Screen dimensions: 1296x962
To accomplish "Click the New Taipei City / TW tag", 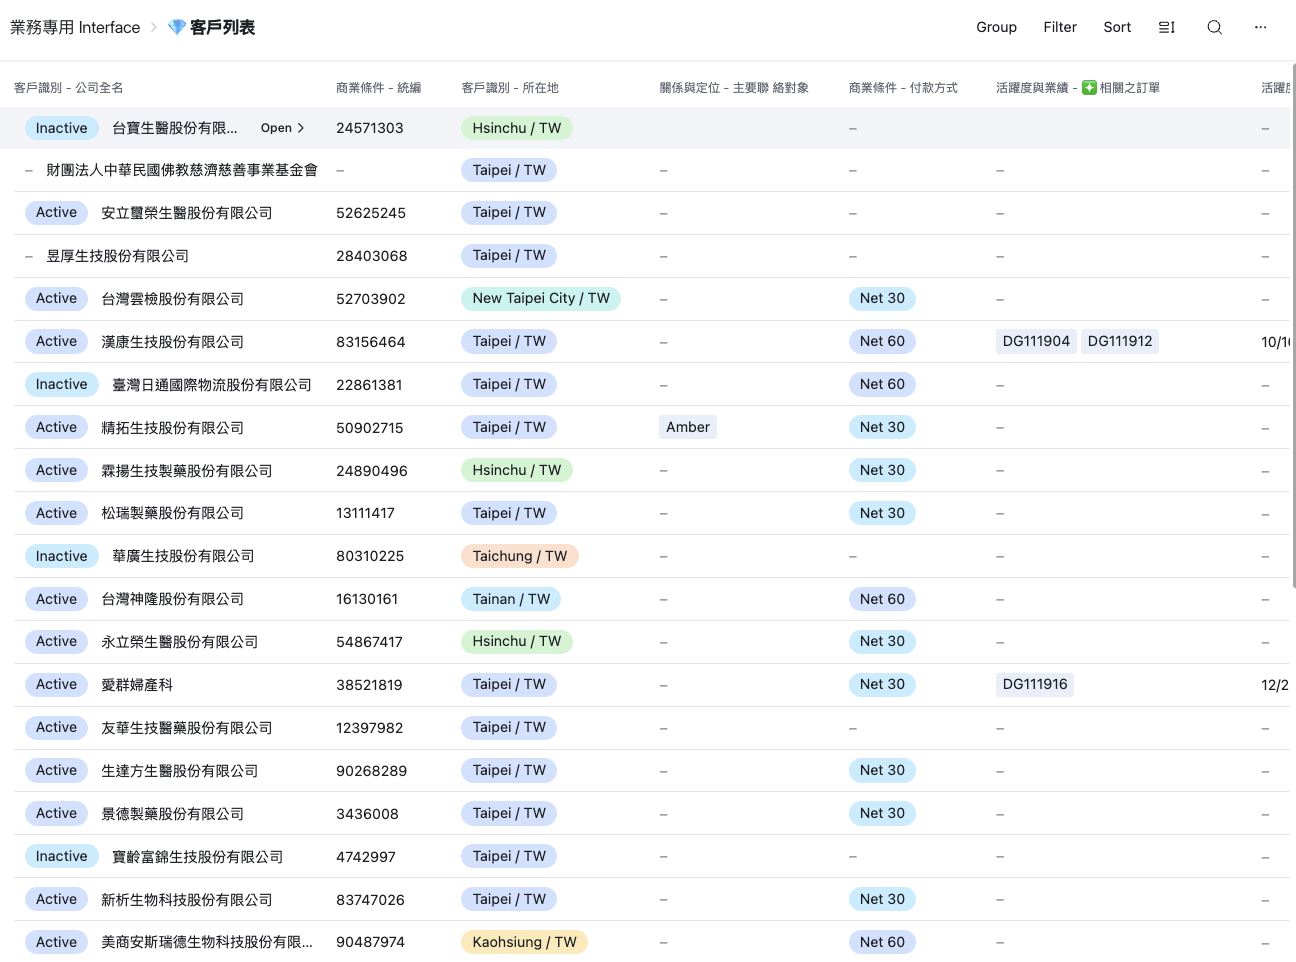I will 540,298.
